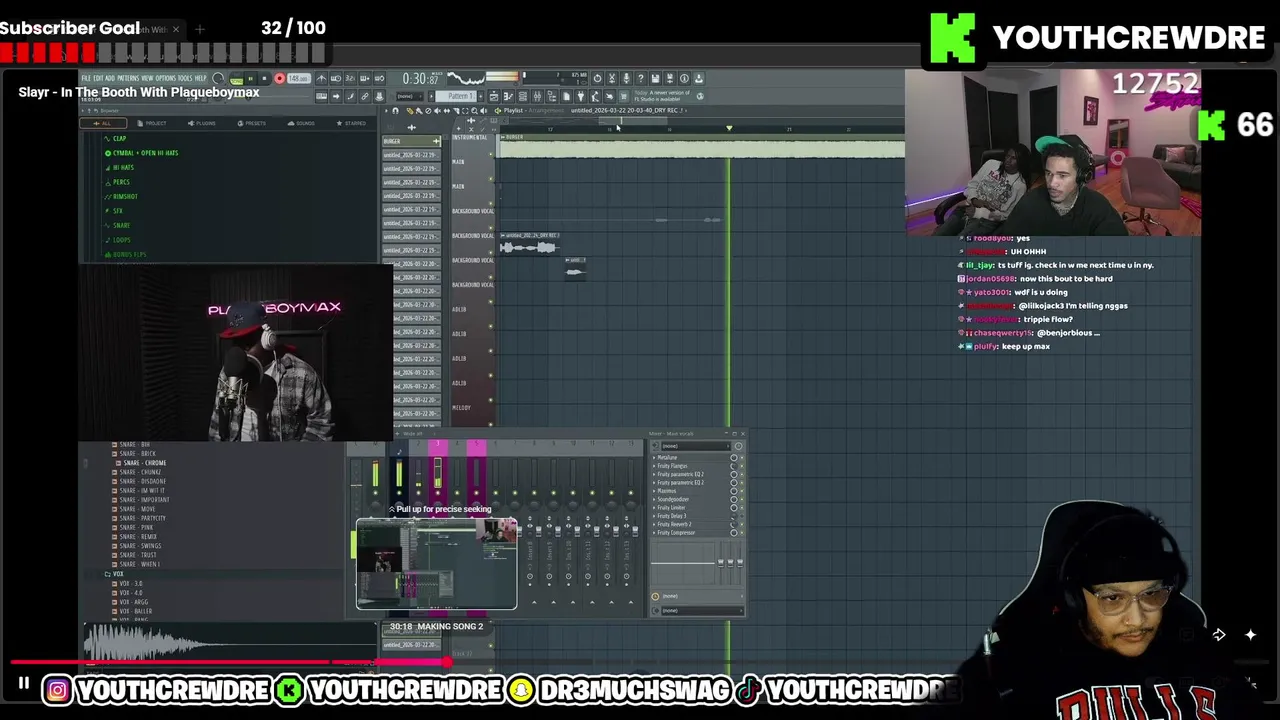Switch to the STARRED browser tab

point(349,123)
